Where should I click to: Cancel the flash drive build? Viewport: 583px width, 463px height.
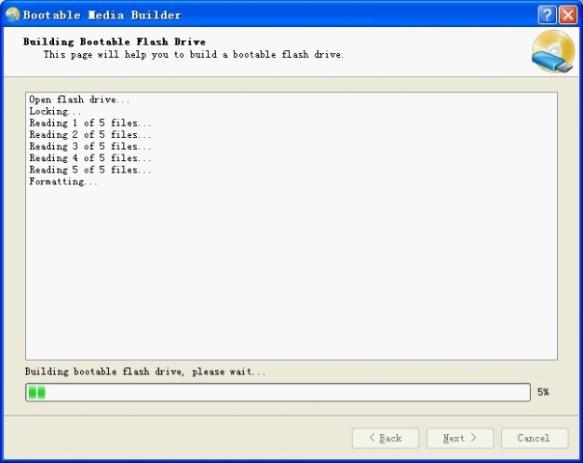(x=534, y=438)
